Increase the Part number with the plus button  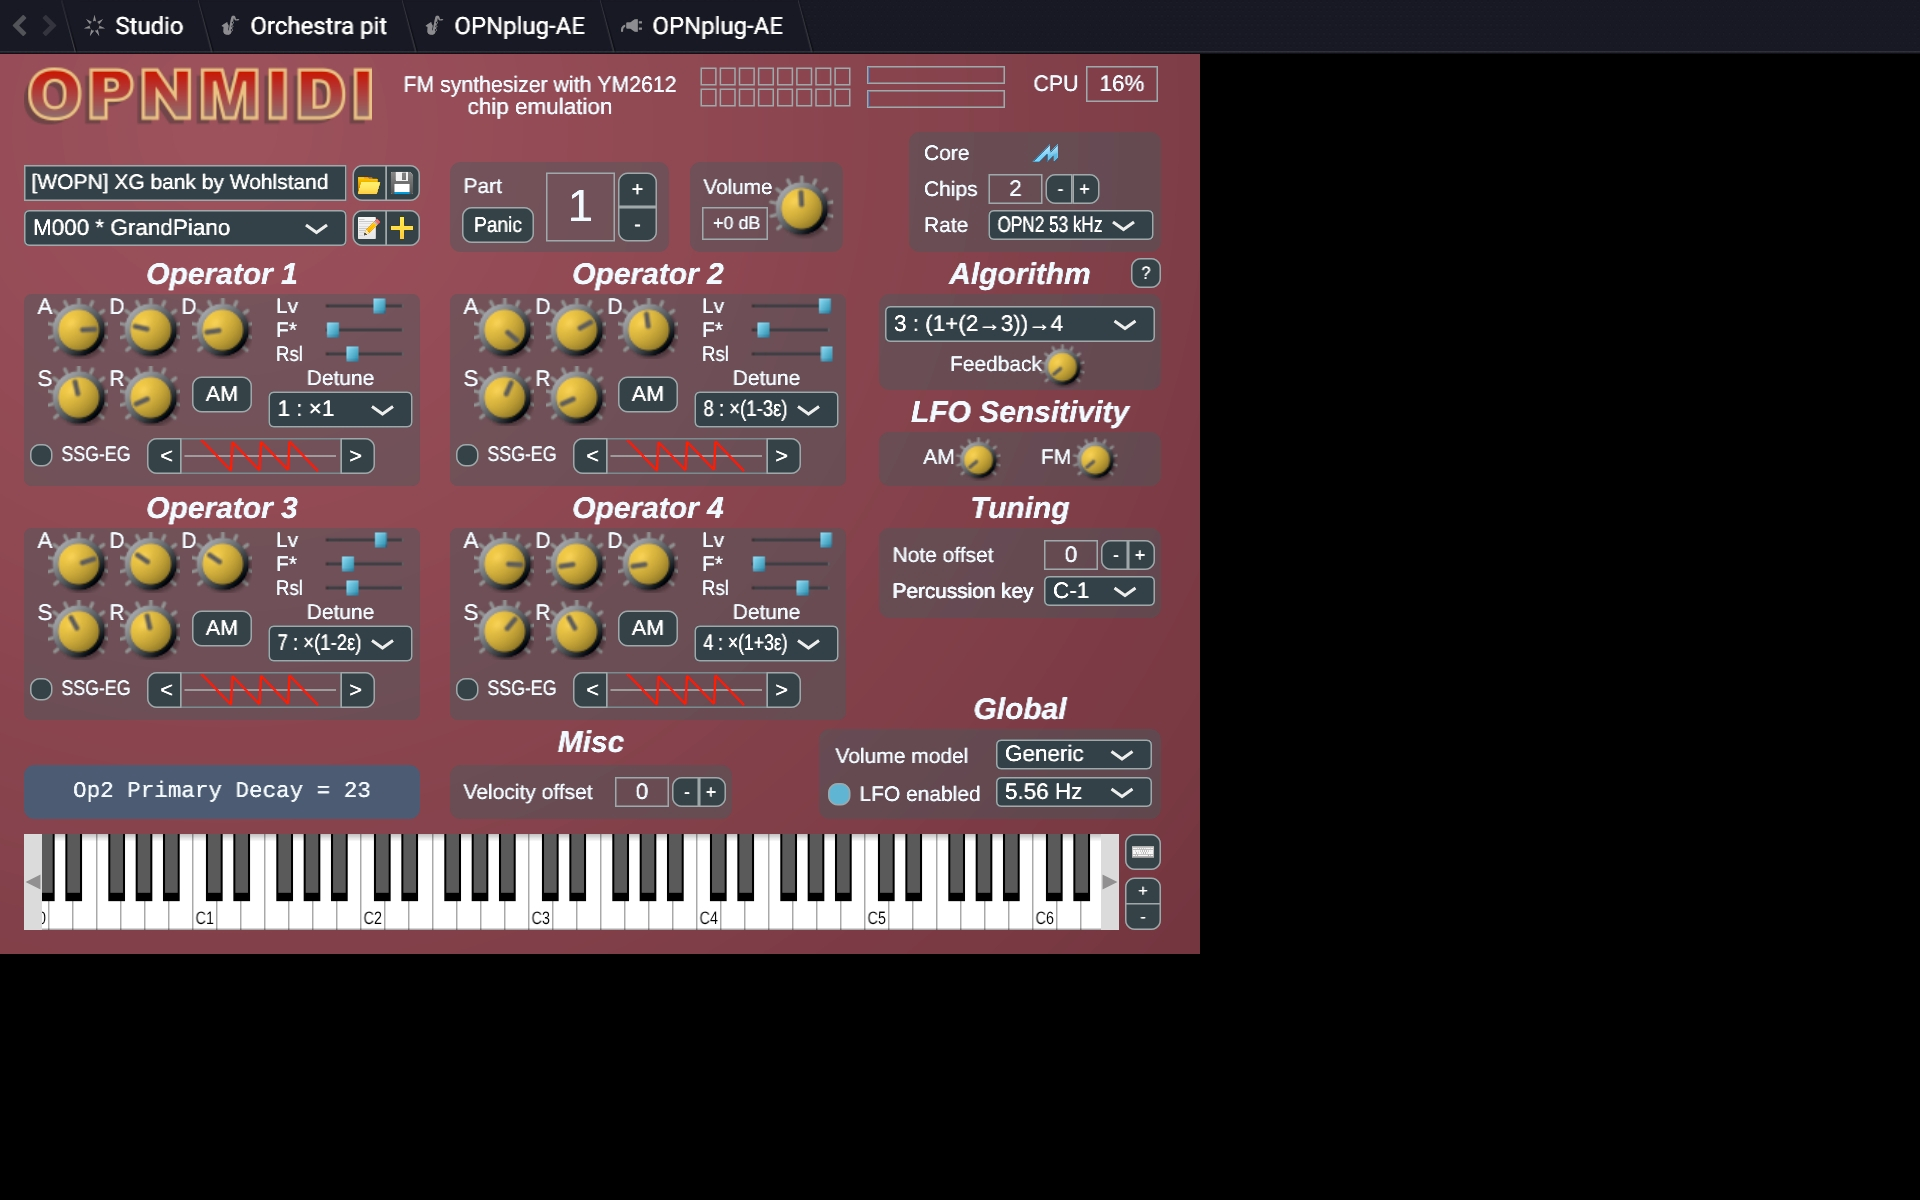tap(637, 189)
